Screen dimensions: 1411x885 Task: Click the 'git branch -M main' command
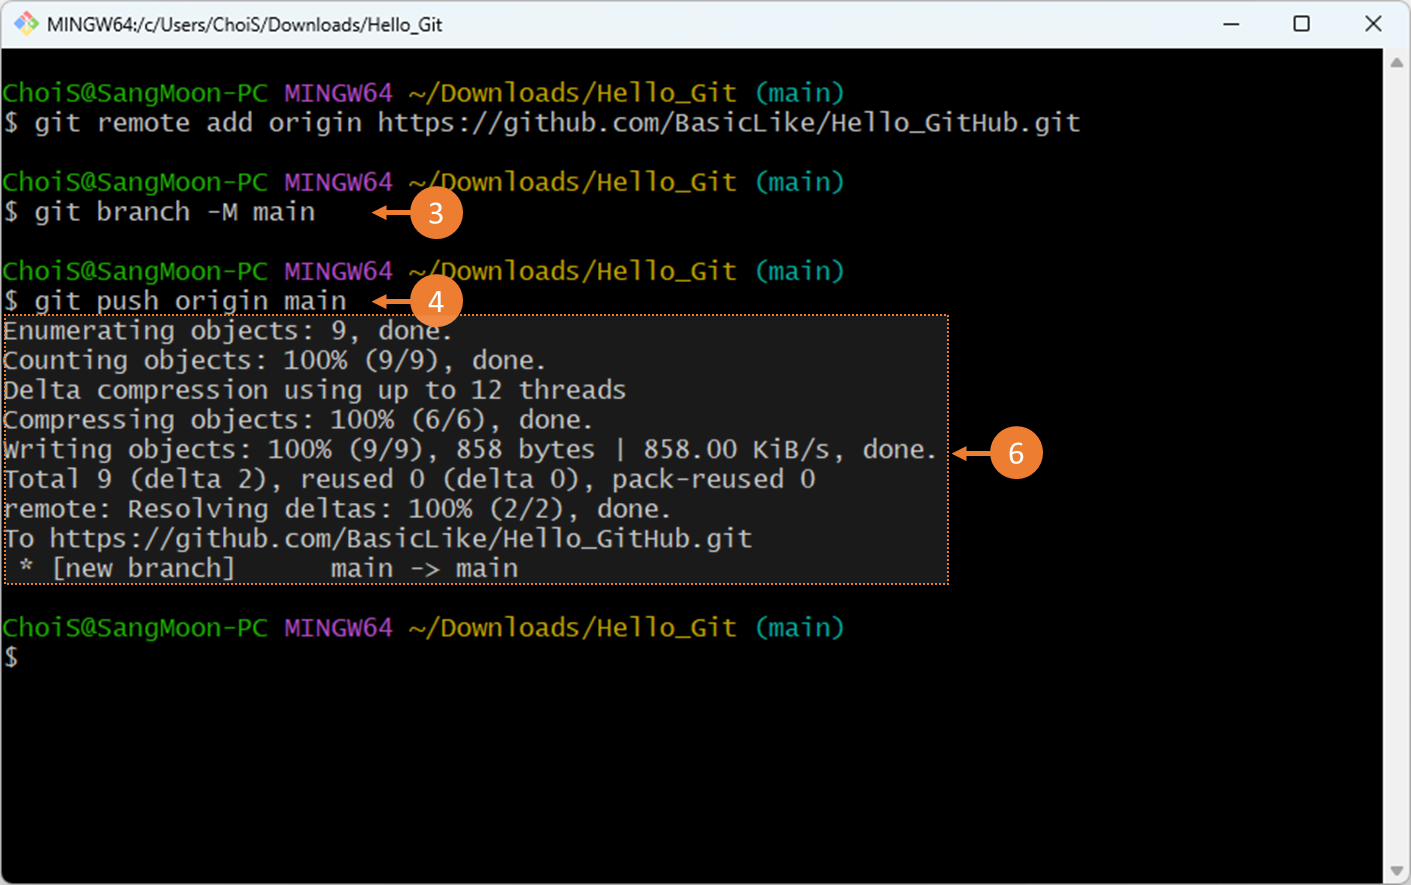pos(159,212)
